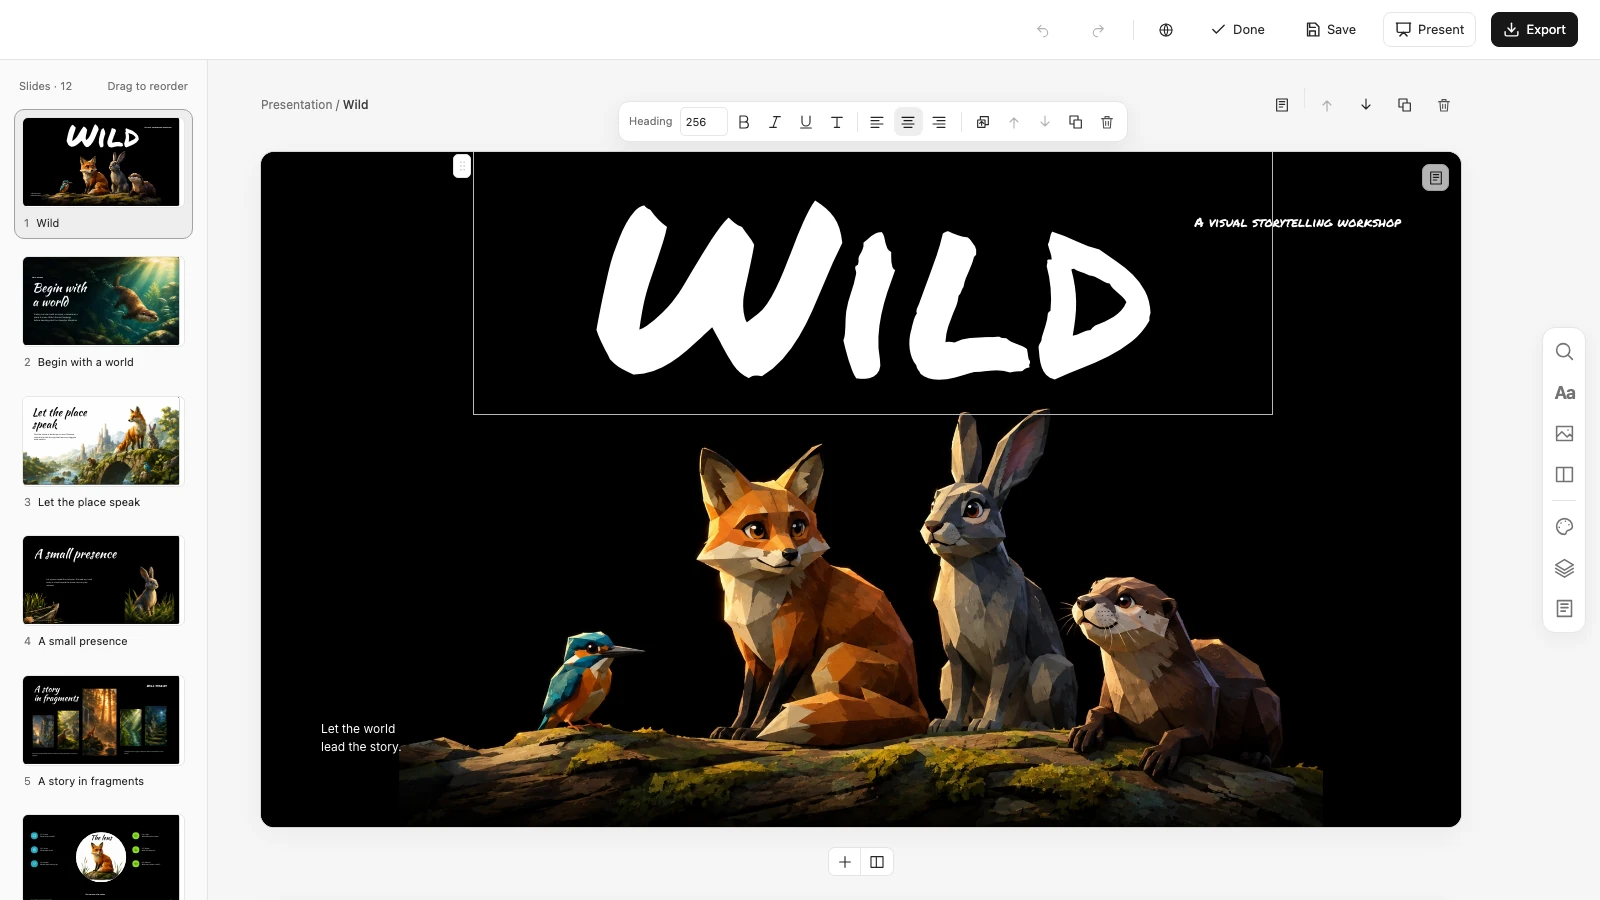Start slideshow with Present button

[x=1430, y=30]
